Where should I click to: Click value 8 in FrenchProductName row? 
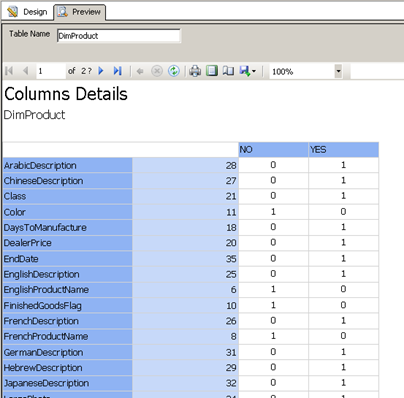[185, 336]
